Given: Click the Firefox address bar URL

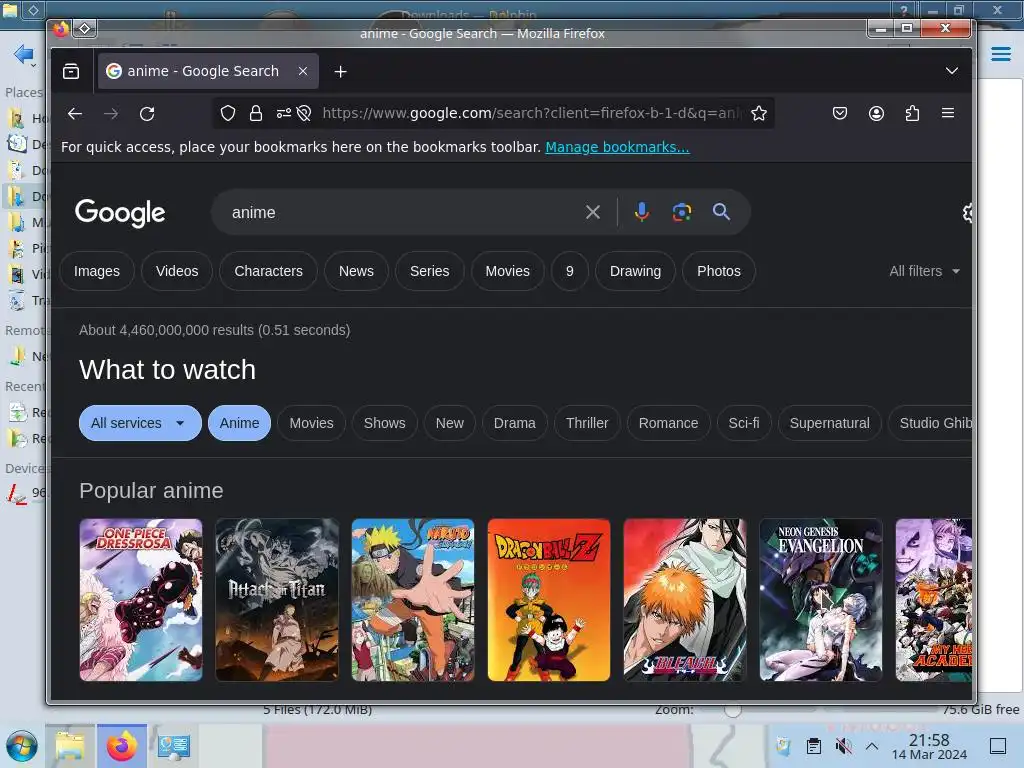Looking at the screenshot, I should click(530, 113).
